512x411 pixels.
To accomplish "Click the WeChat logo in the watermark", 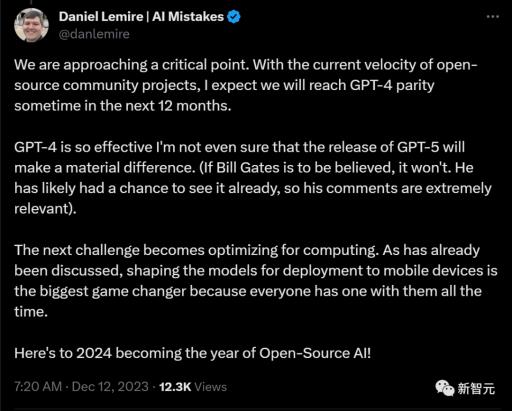I will coord(445,388).
